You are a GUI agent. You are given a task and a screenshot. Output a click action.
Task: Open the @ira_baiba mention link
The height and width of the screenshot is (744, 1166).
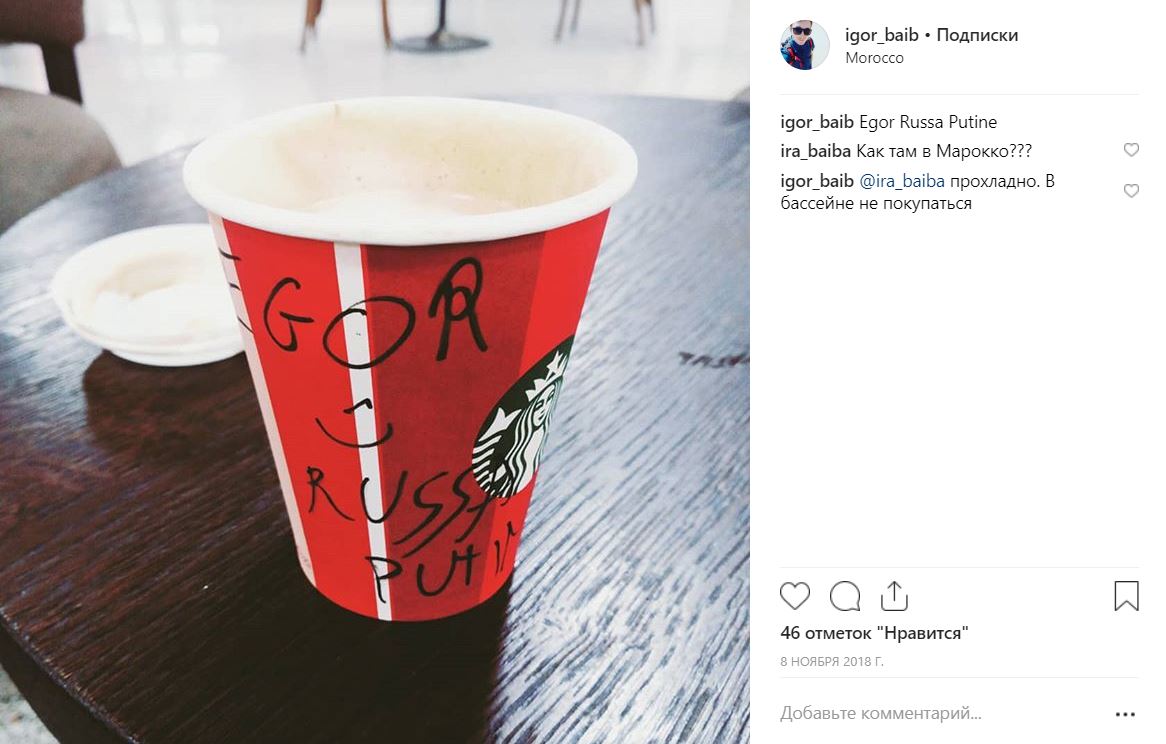(x=902, y=181)
